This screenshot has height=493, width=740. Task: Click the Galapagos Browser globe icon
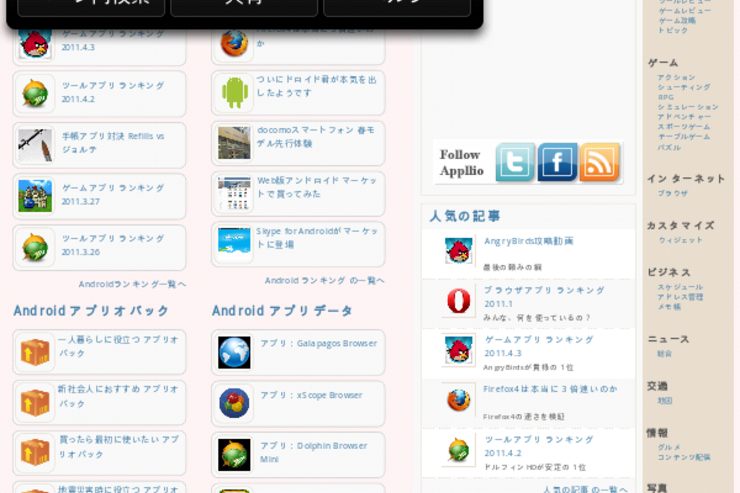point(234,352)
